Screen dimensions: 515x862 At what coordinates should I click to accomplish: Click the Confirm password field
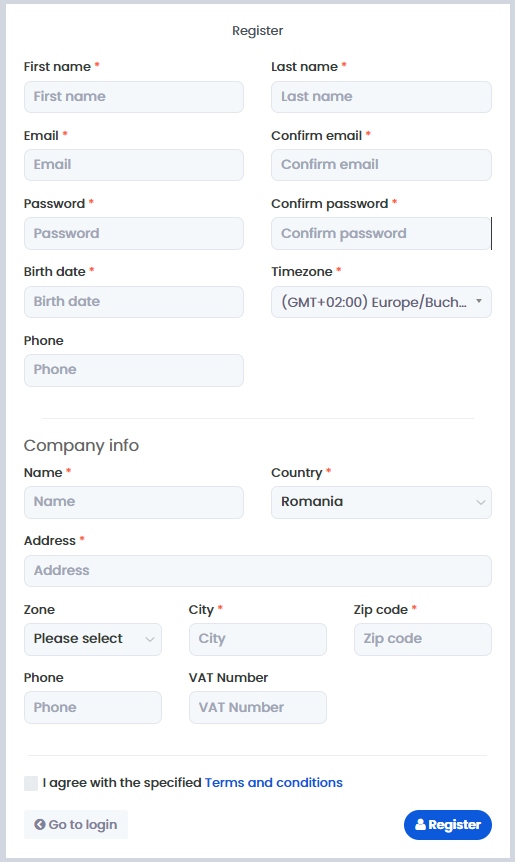pyautogui.click(x=381, y=233)
